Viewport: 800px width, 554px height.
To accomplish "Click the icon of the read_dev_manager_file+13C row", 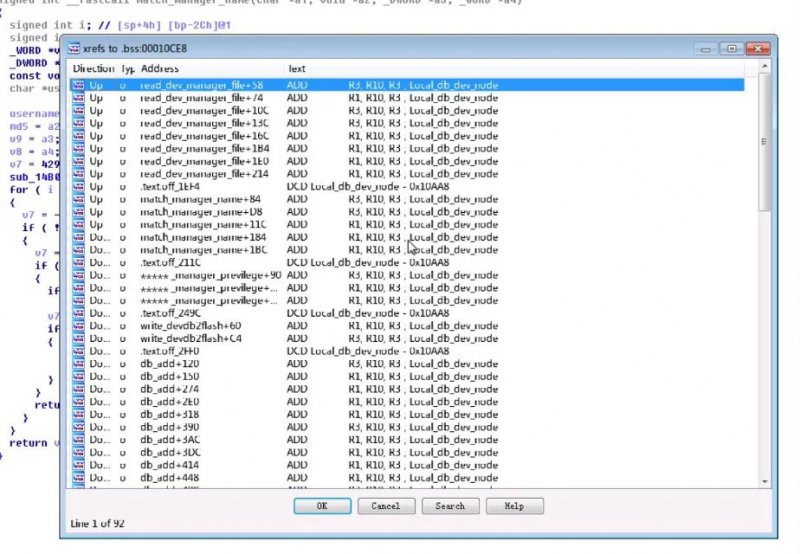I will click(x=78, y=123).
